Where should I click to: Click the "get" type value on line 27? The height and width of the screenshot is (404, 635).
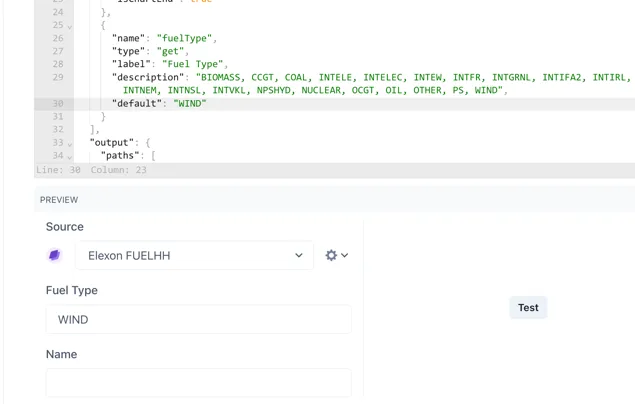[170, 52]
